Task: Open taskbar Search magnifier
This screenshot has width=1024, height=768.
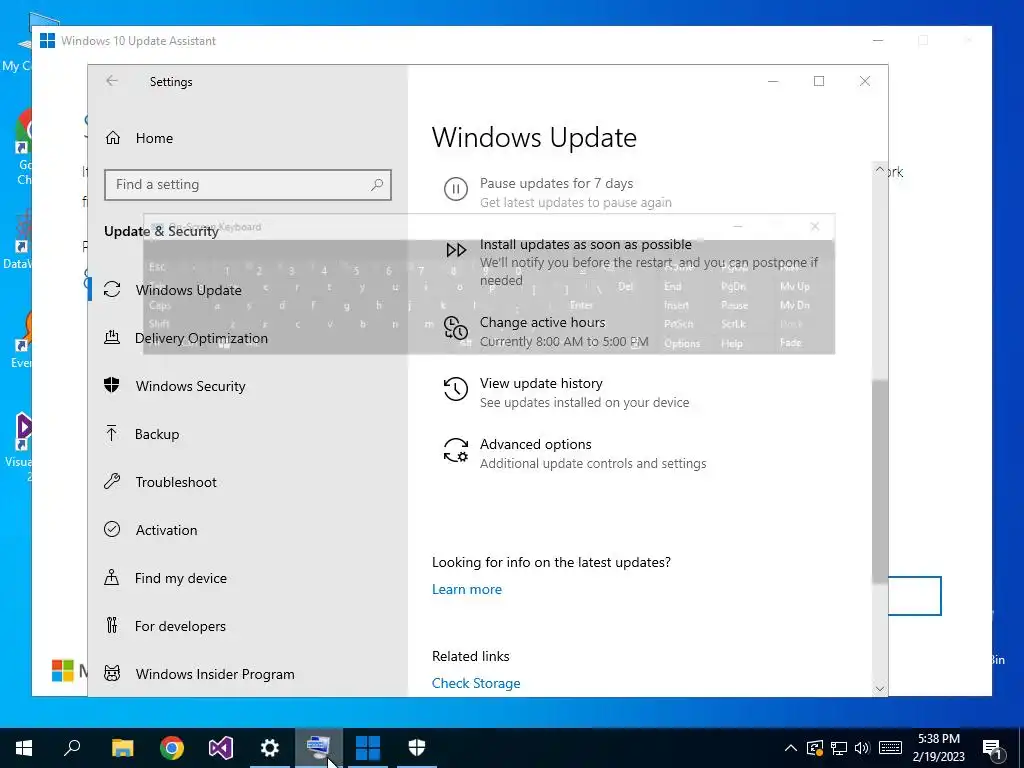Action: (72, 748)
